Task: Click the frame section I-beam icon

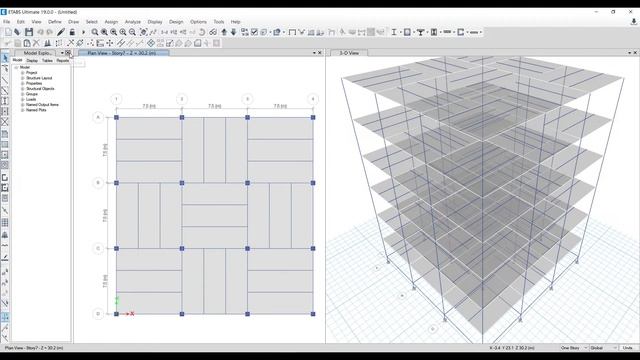Action: coord(393,32)
